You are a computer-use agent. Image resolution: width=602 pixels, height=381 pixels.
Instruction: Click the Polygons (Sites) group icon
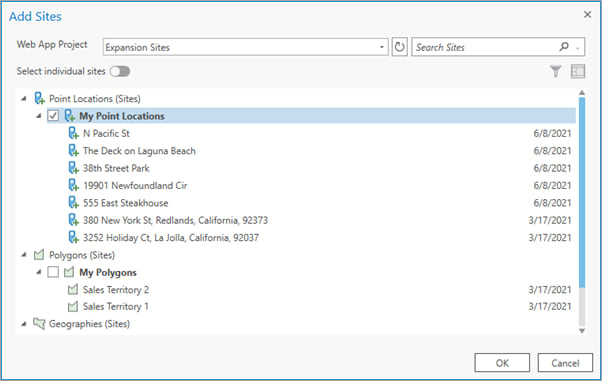[x=39, y=255]
